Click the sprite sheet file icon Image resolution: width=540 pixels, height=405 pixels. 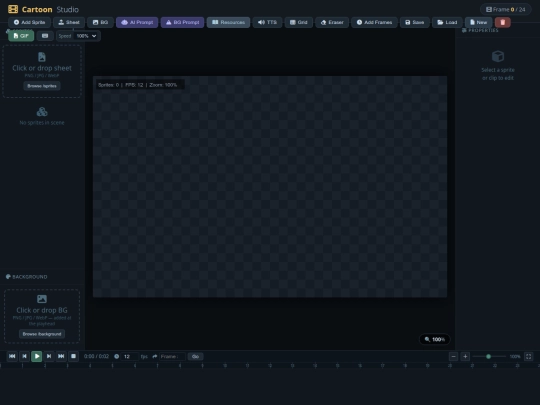tap(42, 57)
